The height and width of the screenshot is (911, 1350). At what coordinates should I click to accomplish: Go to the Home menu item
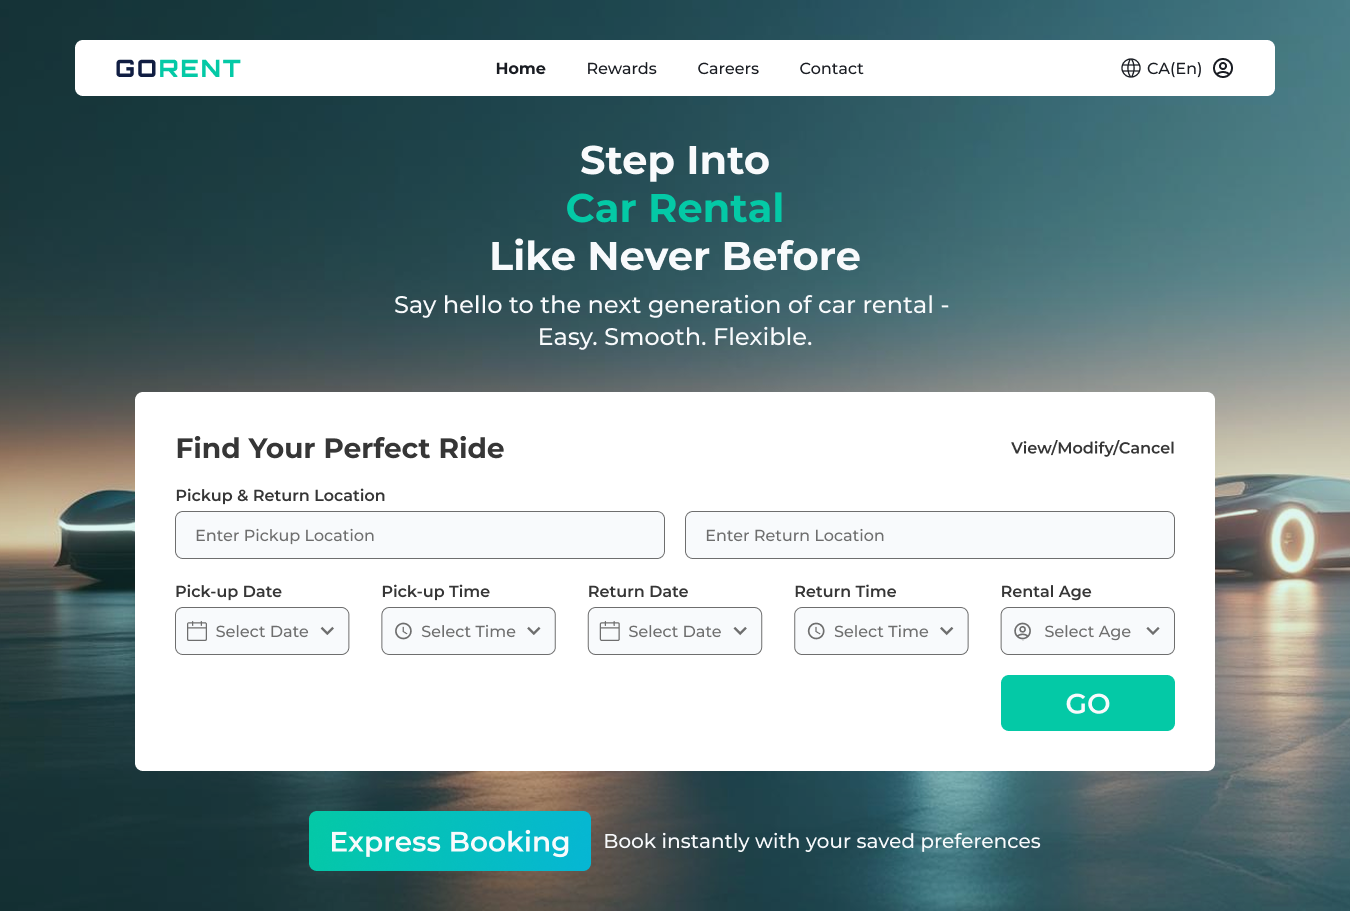tap(520, 68)
